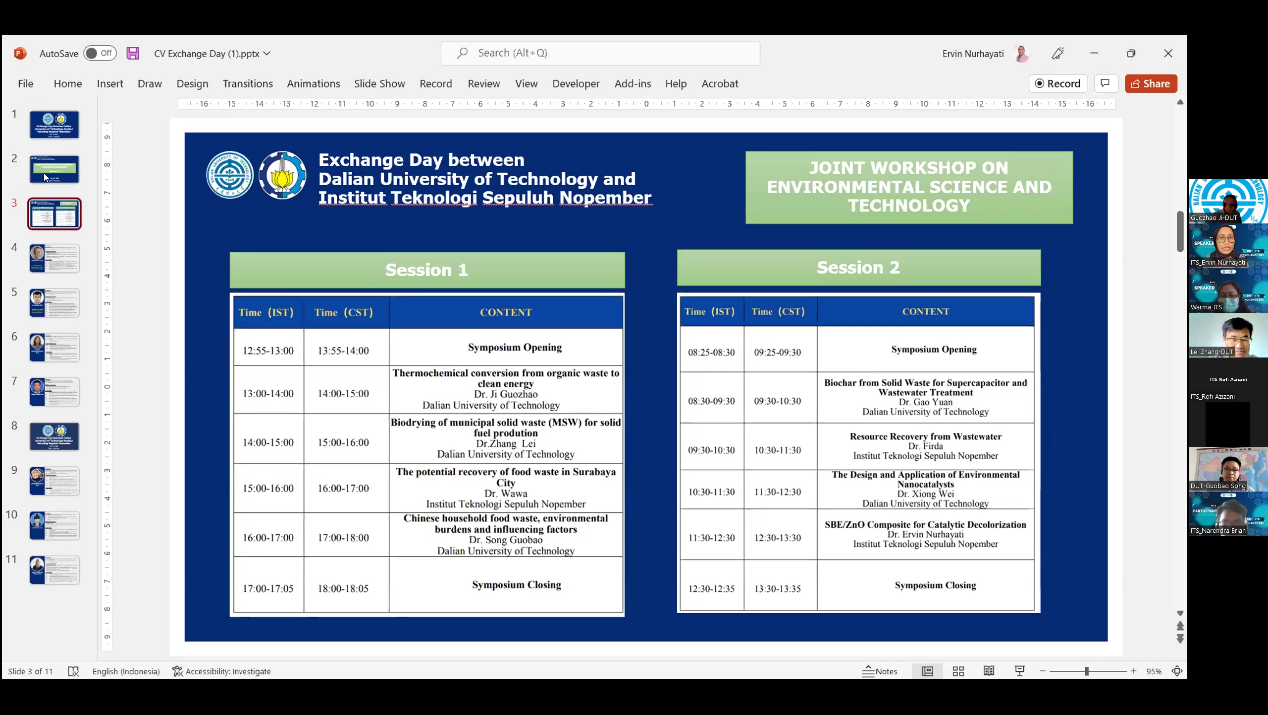Viewport: 1268px width, 715px height.
Task: Open the Draw tab
Action: [x=150, y=84]
